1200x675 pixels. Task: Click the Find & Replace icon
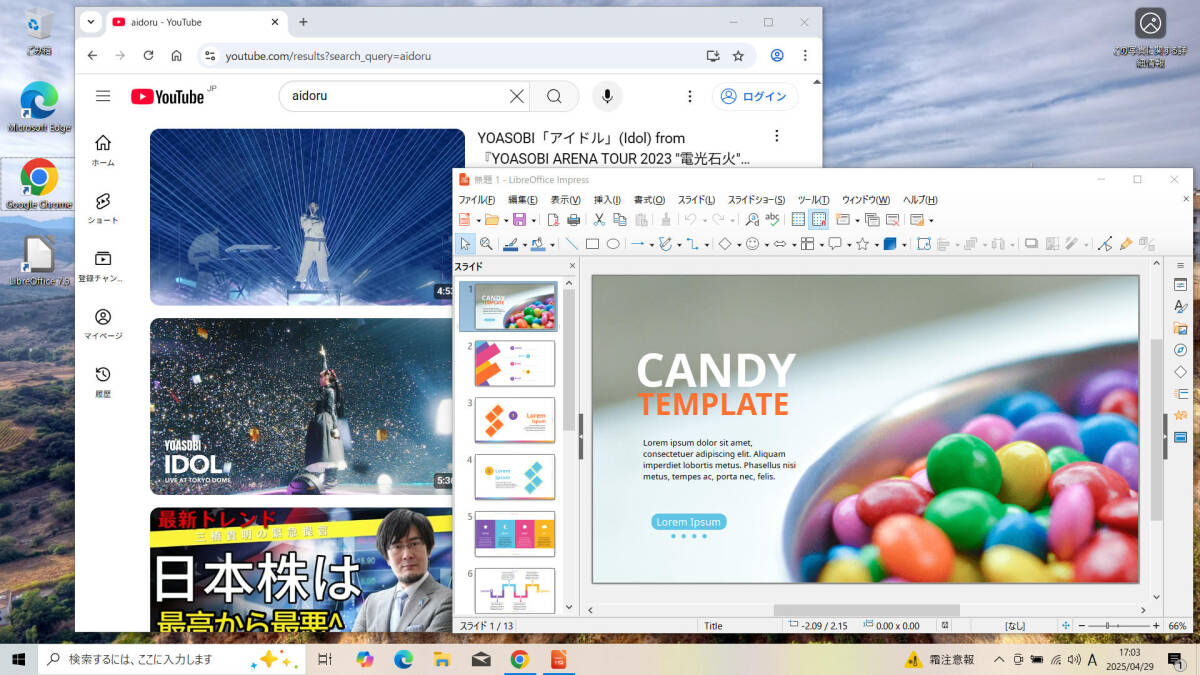coord(752,219)
